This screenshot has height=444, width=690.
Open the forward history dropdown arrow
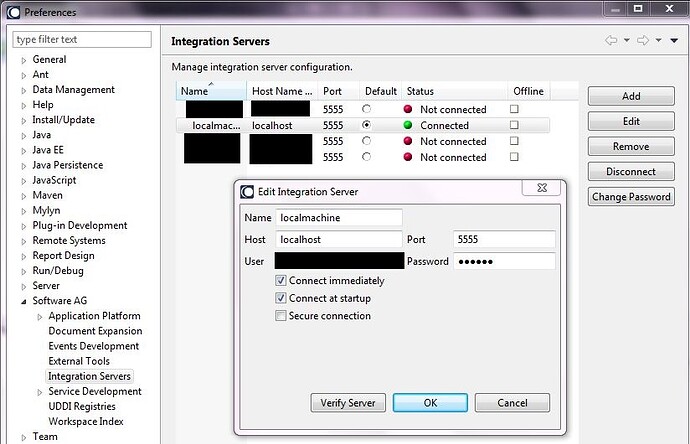[658, 40]
